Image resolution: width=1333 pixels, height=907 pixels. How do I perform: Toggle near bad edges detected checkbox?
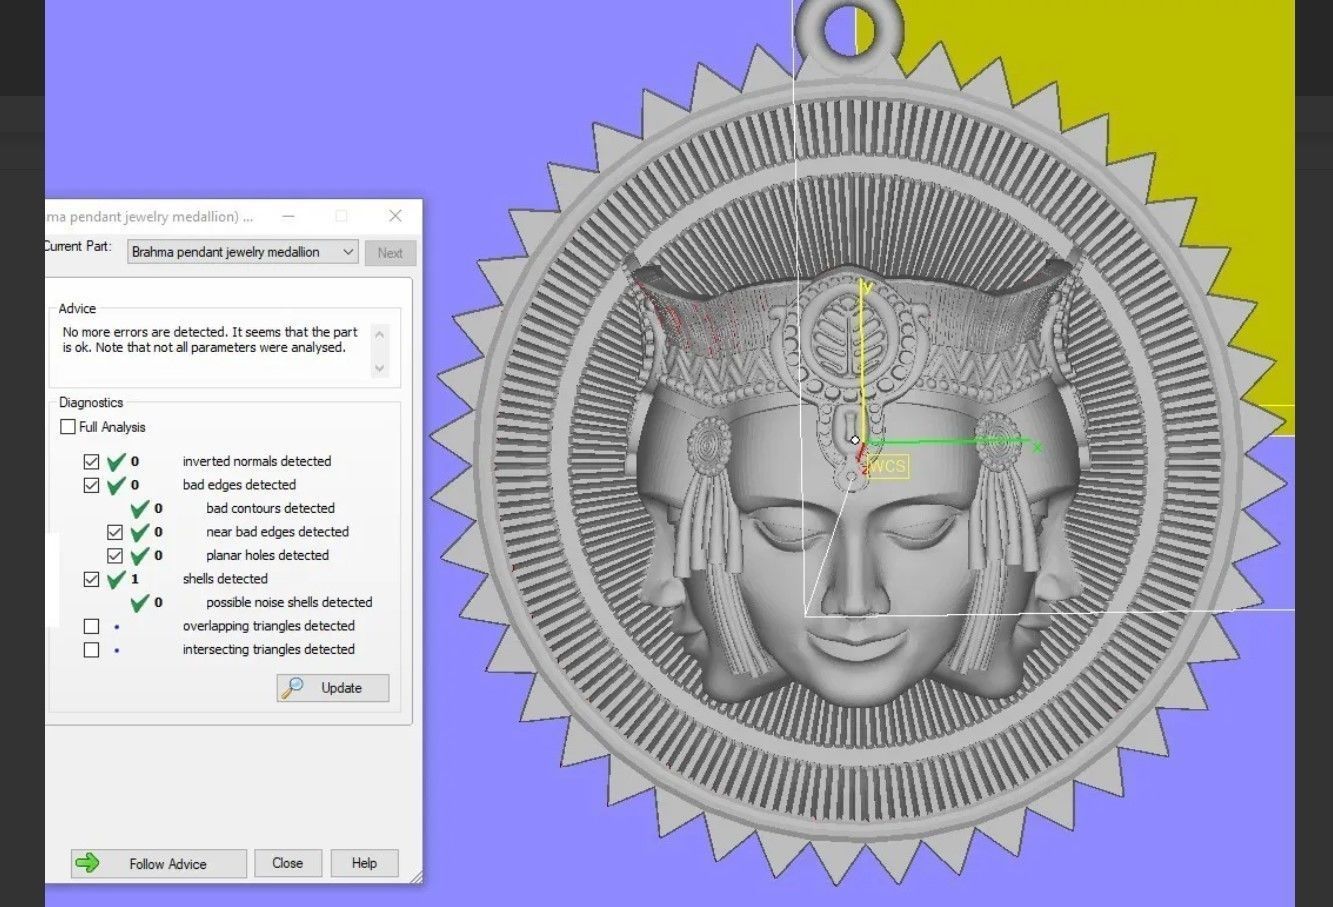(x=115, y=532)
